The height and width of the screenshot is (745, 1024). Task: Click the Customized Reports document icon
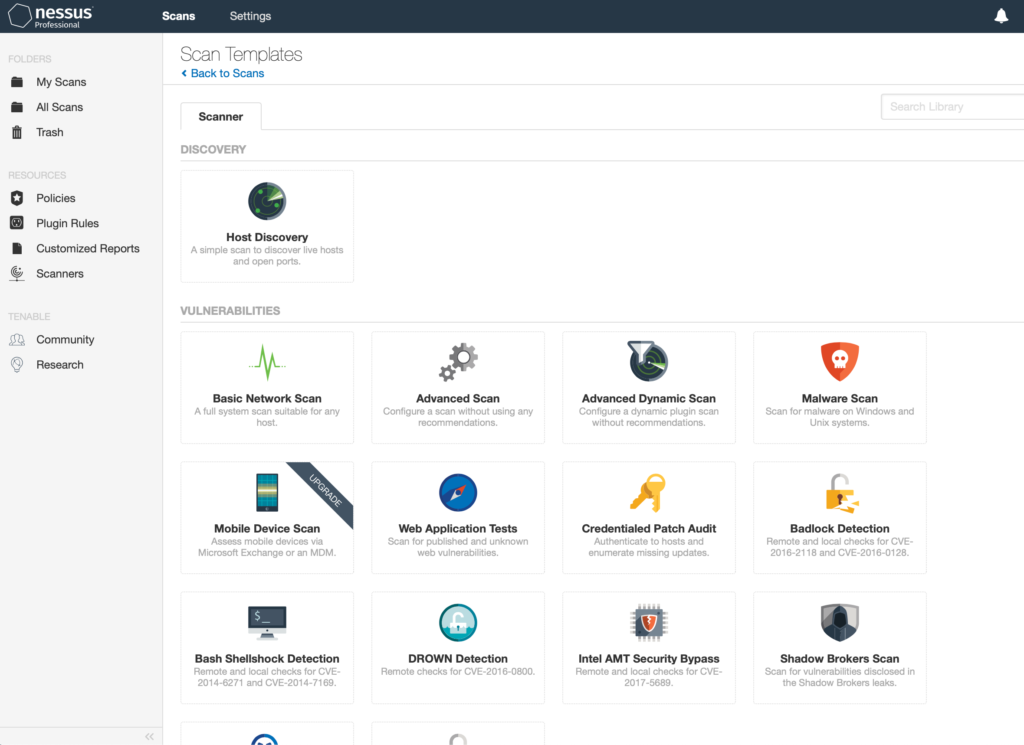(x=17, y=248)
